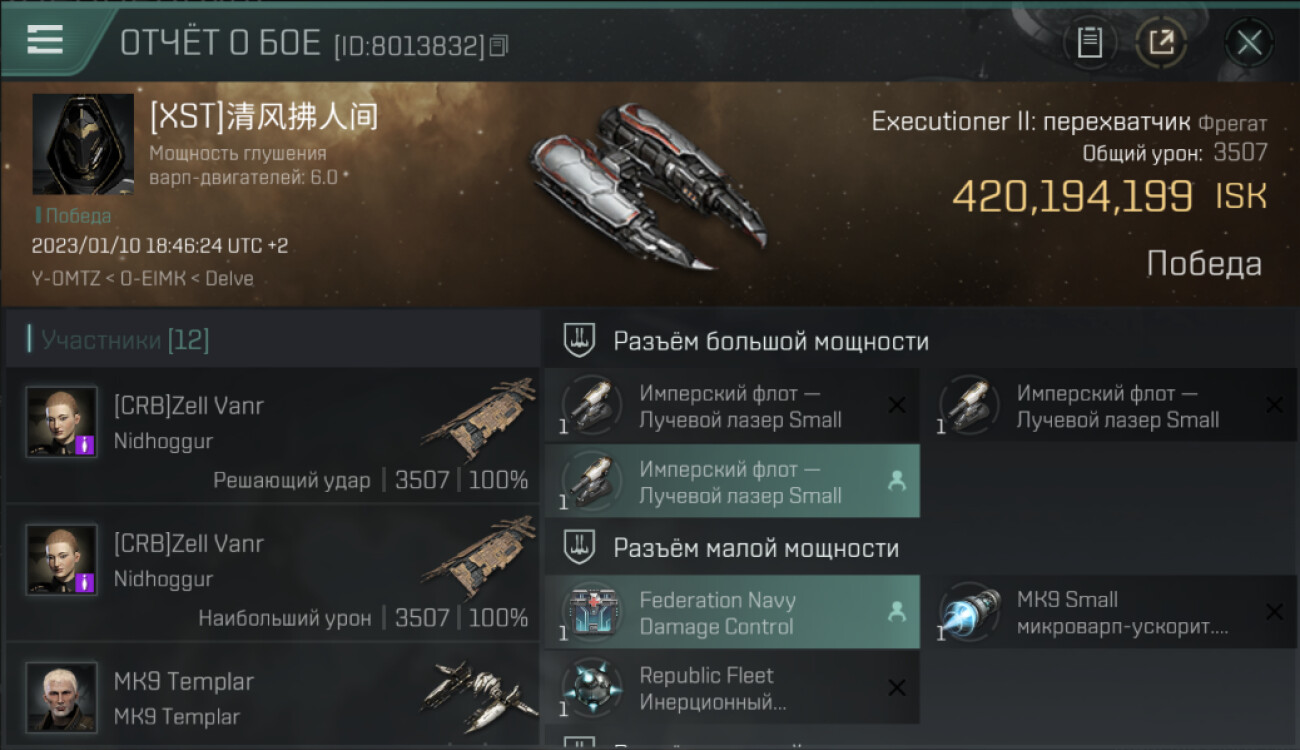Screen dimensions: 1300x750
Task: Click the share/export report icon
Action: [x=1161, y=42]
